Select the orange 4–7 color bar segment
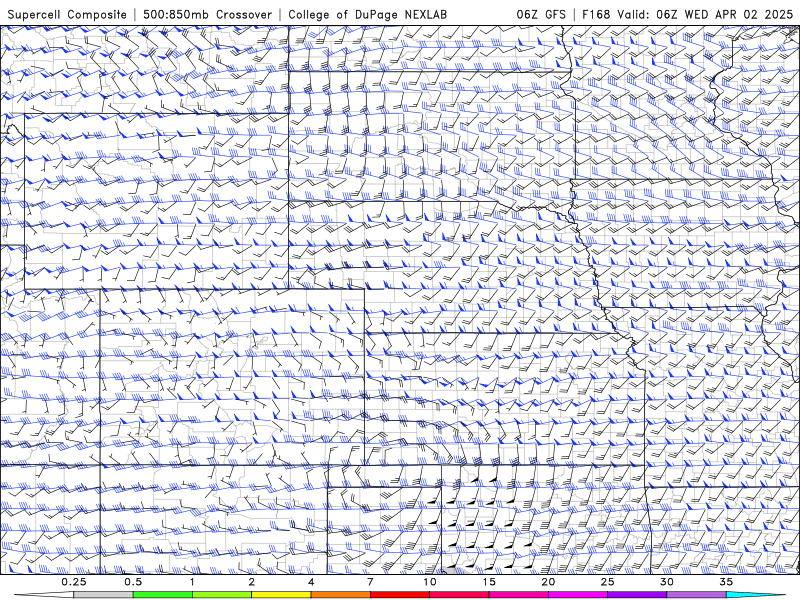The image size is (800, 600). pyautogui.click(x=340, y=594)
